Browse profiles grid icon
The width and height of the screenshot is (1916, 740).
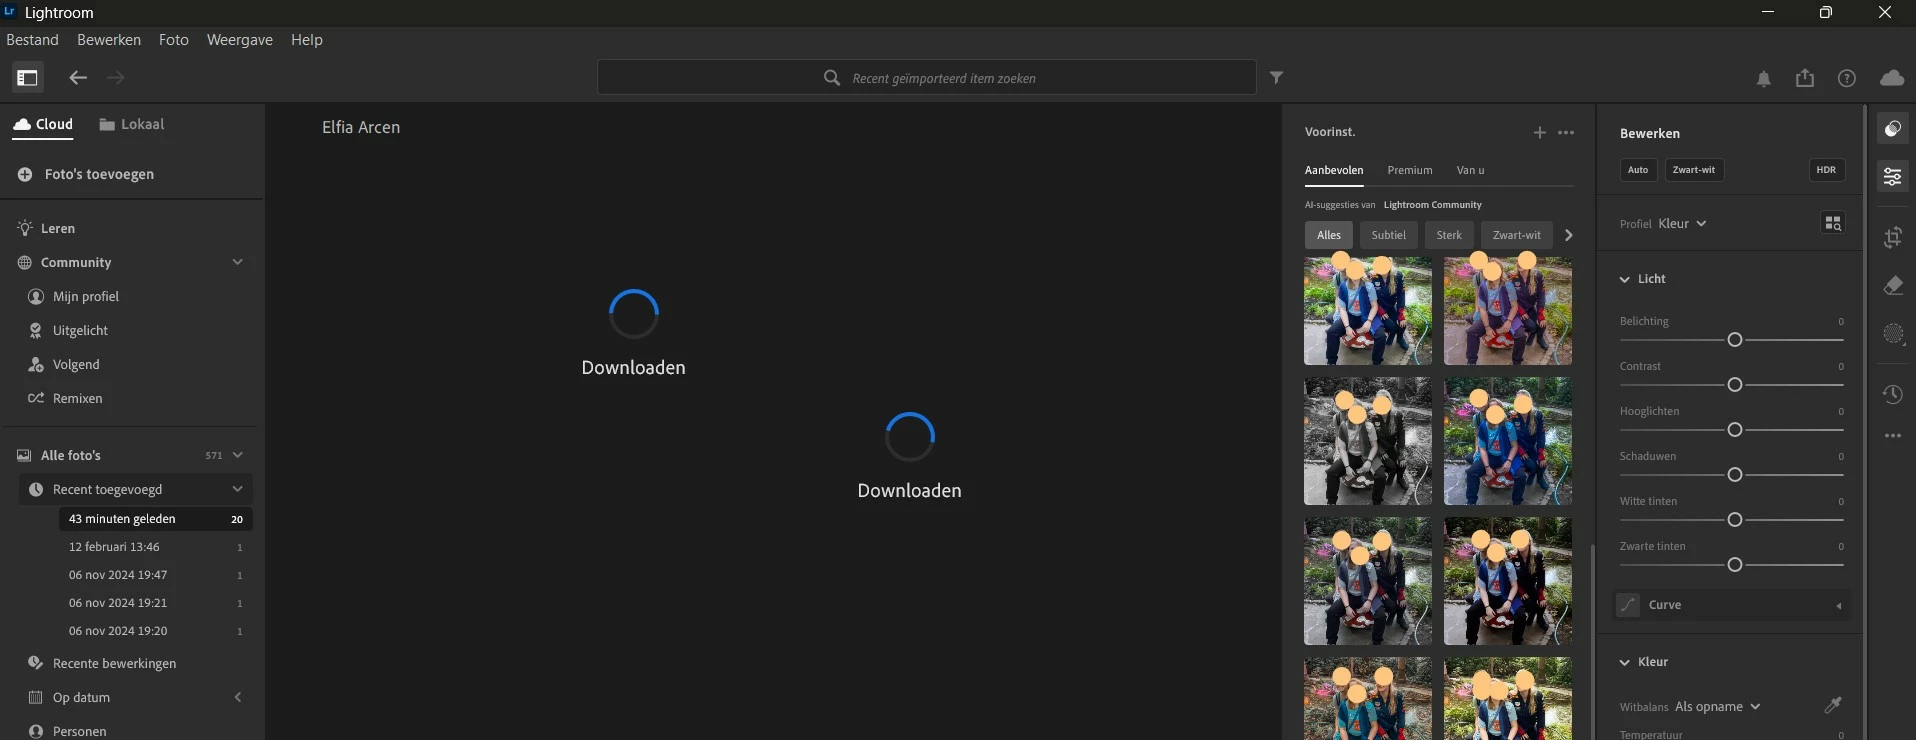1833,223
